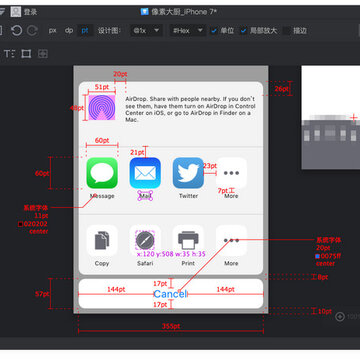Select the pt unit option
Viewport: 360px width, 360px height.
point(85,31)
